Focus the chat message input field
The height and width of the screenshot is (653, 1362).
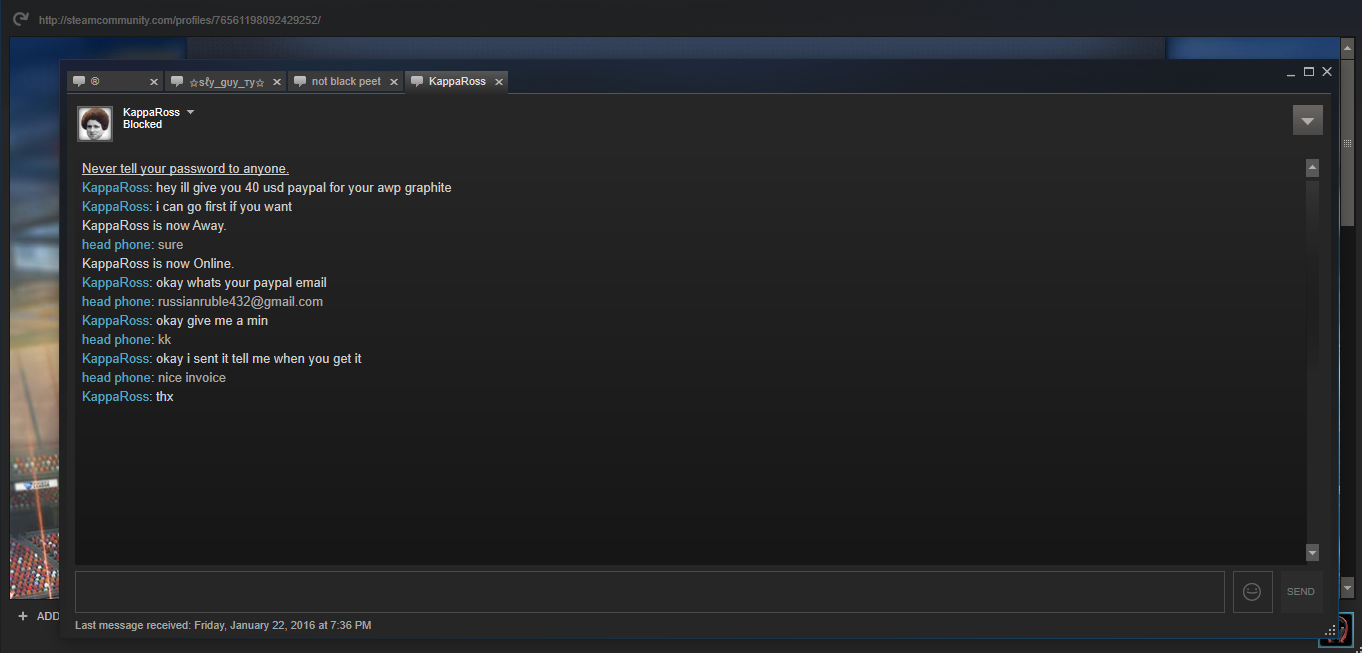(650, 592)
